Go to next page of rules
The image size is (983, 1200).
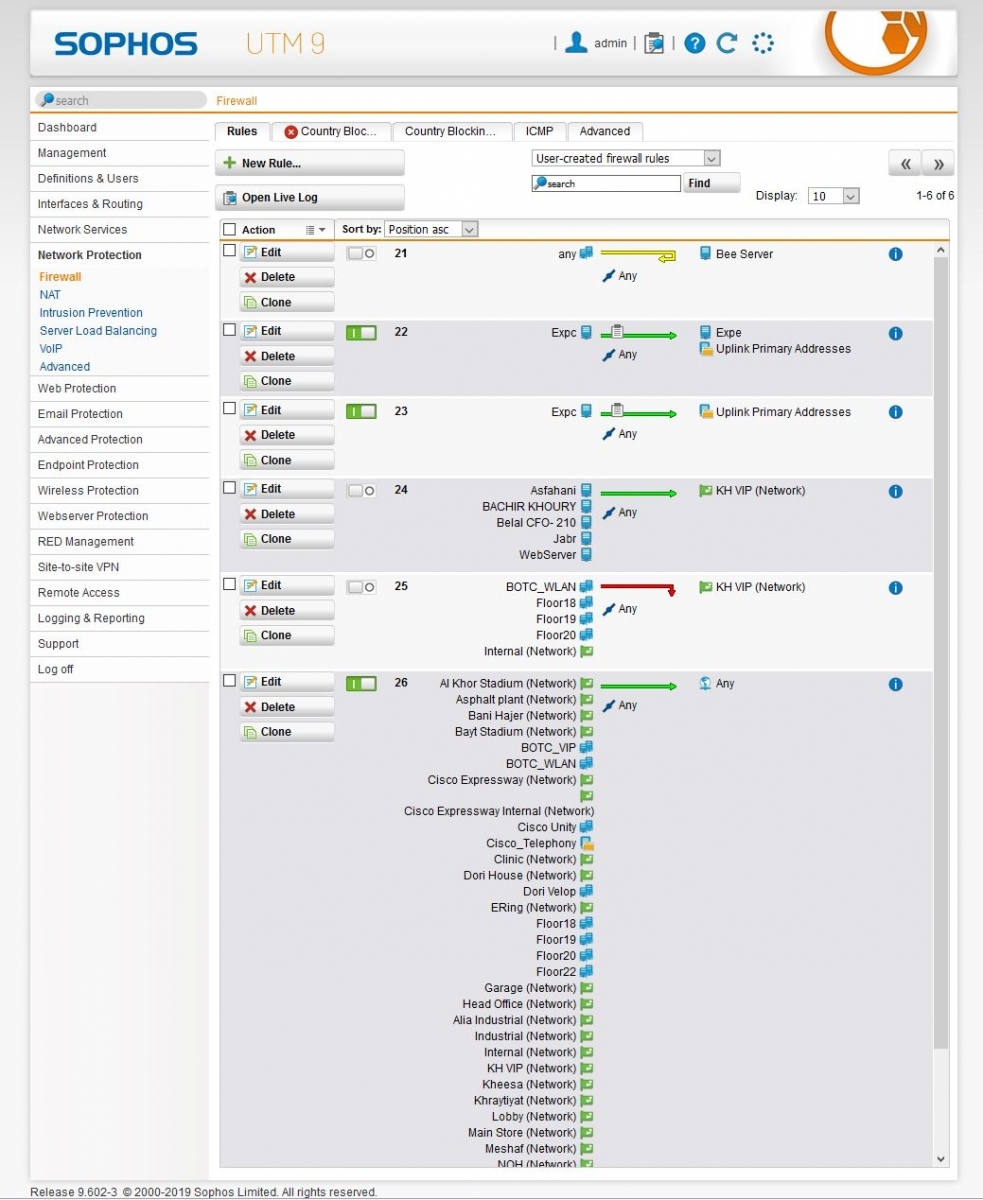[x=939, y=165]
